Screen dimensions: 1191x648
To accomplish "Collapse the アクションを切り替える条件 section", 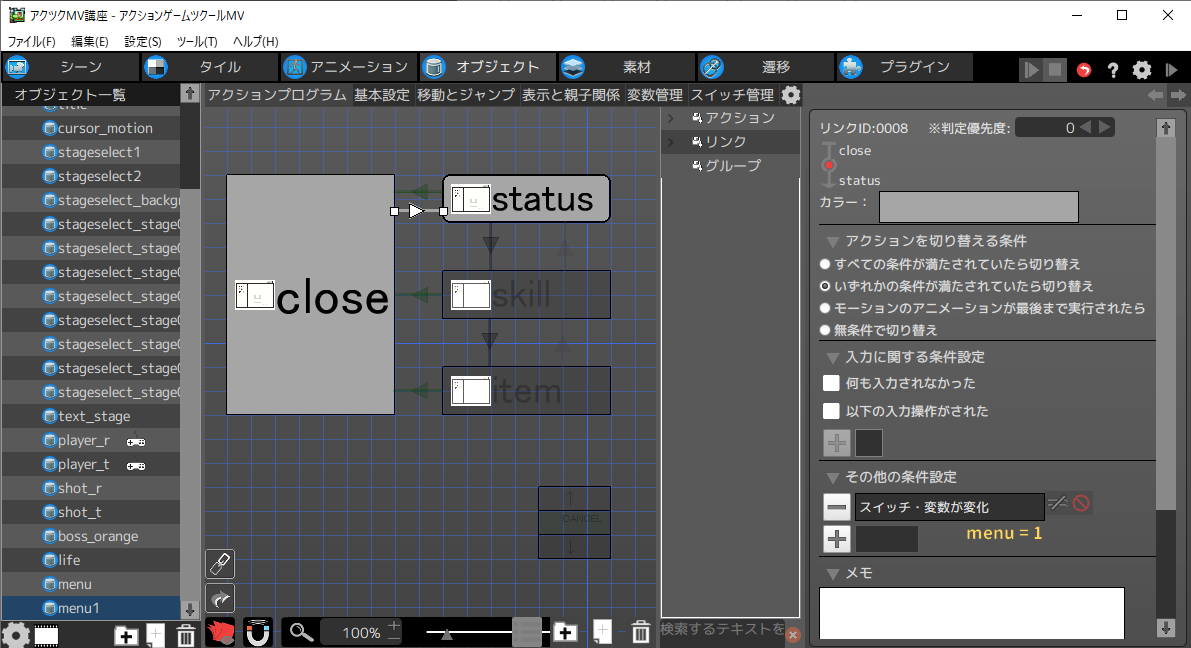I will (832, 241).
